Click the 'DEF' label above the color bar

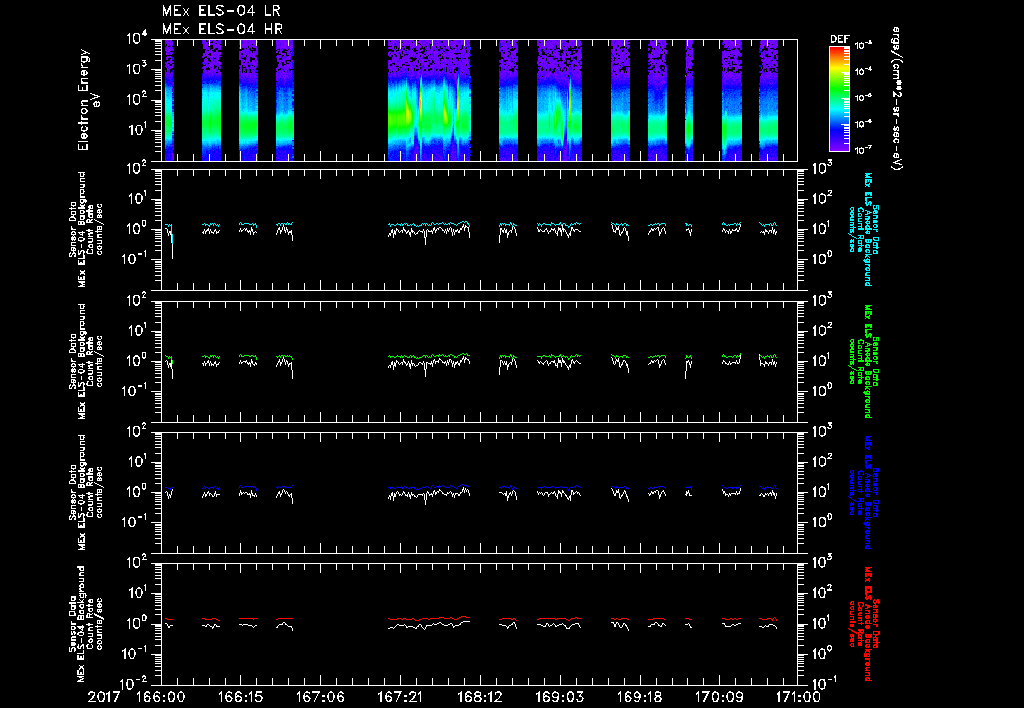click(839, 39)
